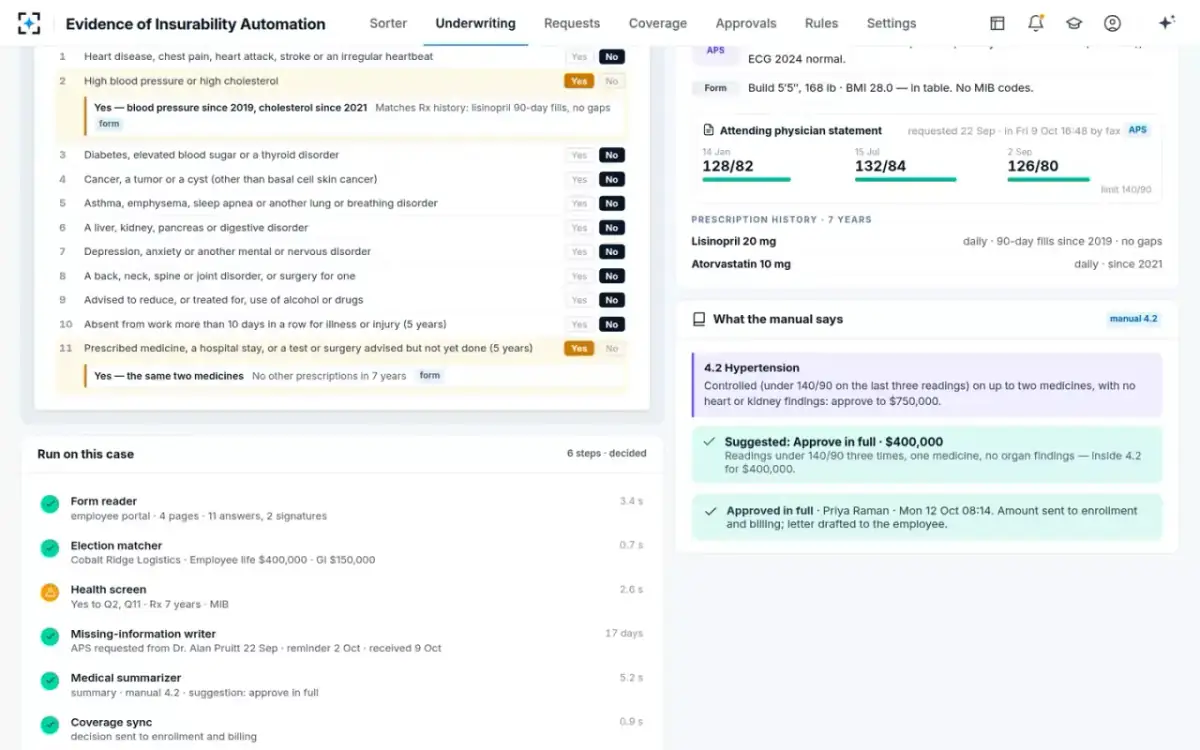The image size is (1200, 750).
Task: Click the Health screen orange warning icon
Action: coord(50,593)
